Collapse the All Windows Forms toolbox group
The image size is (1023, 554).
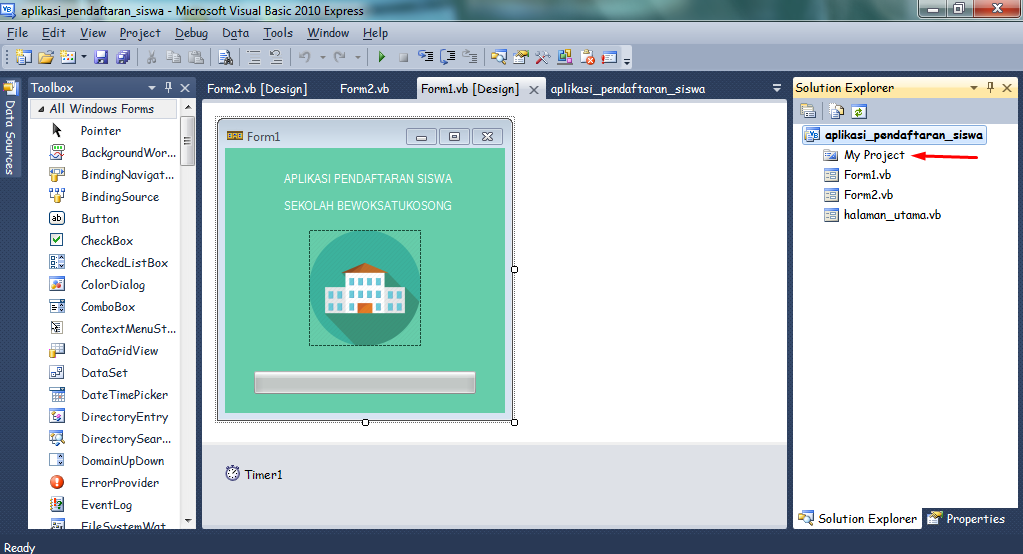coord(42,109)
